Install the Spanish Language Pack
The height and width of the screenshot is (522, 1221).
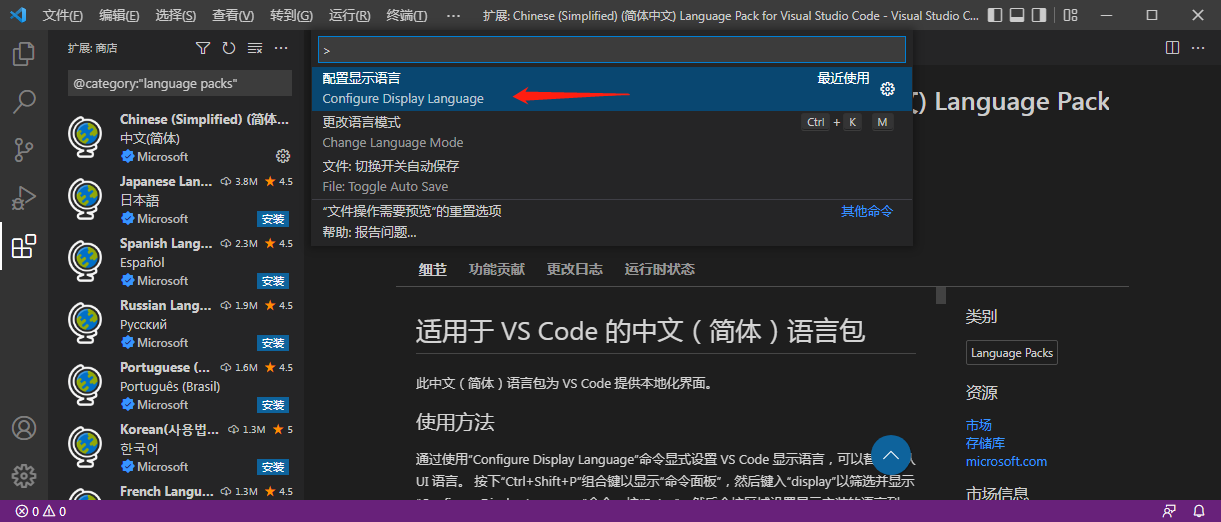click(x=273, y=281)
